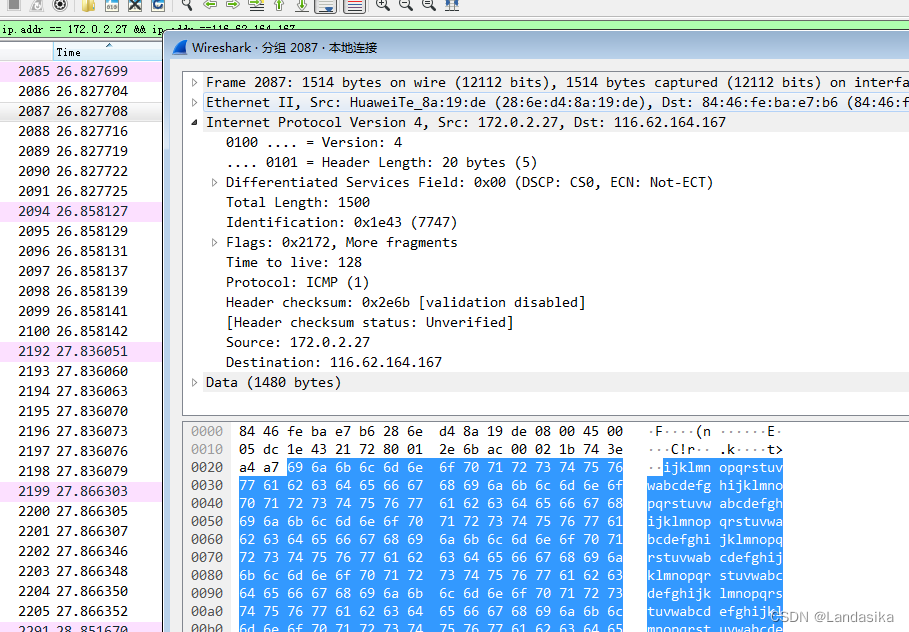909x632 pixels.
Task: Click the highlighted hex row at 0030
Action: [x=431, y=485]
